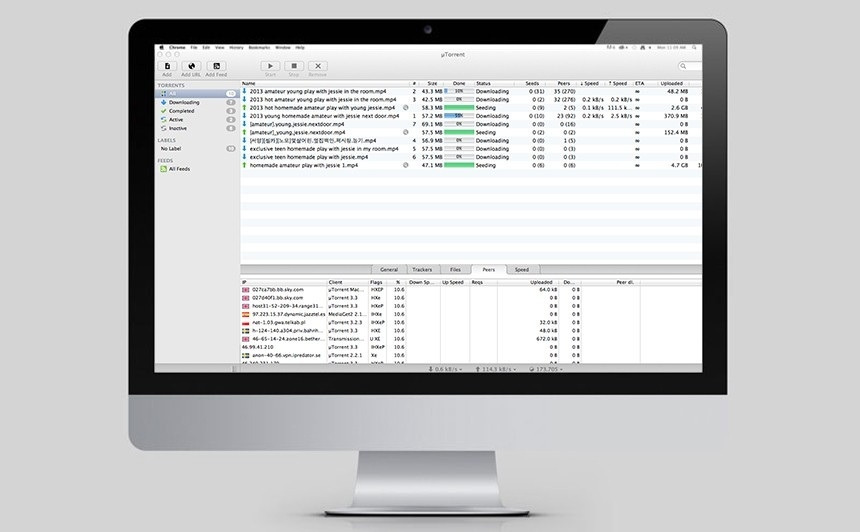The height and width of the screenshot is (532, 860).
Task: Sort torrents by the Seeds column header
Action: (532, 83)
